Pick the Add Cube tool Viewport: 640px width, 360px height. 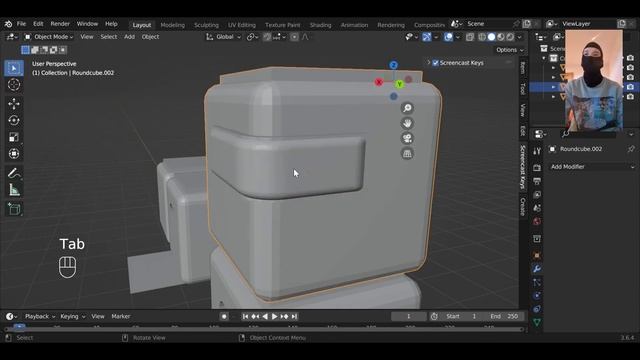(x=14, y=209)
